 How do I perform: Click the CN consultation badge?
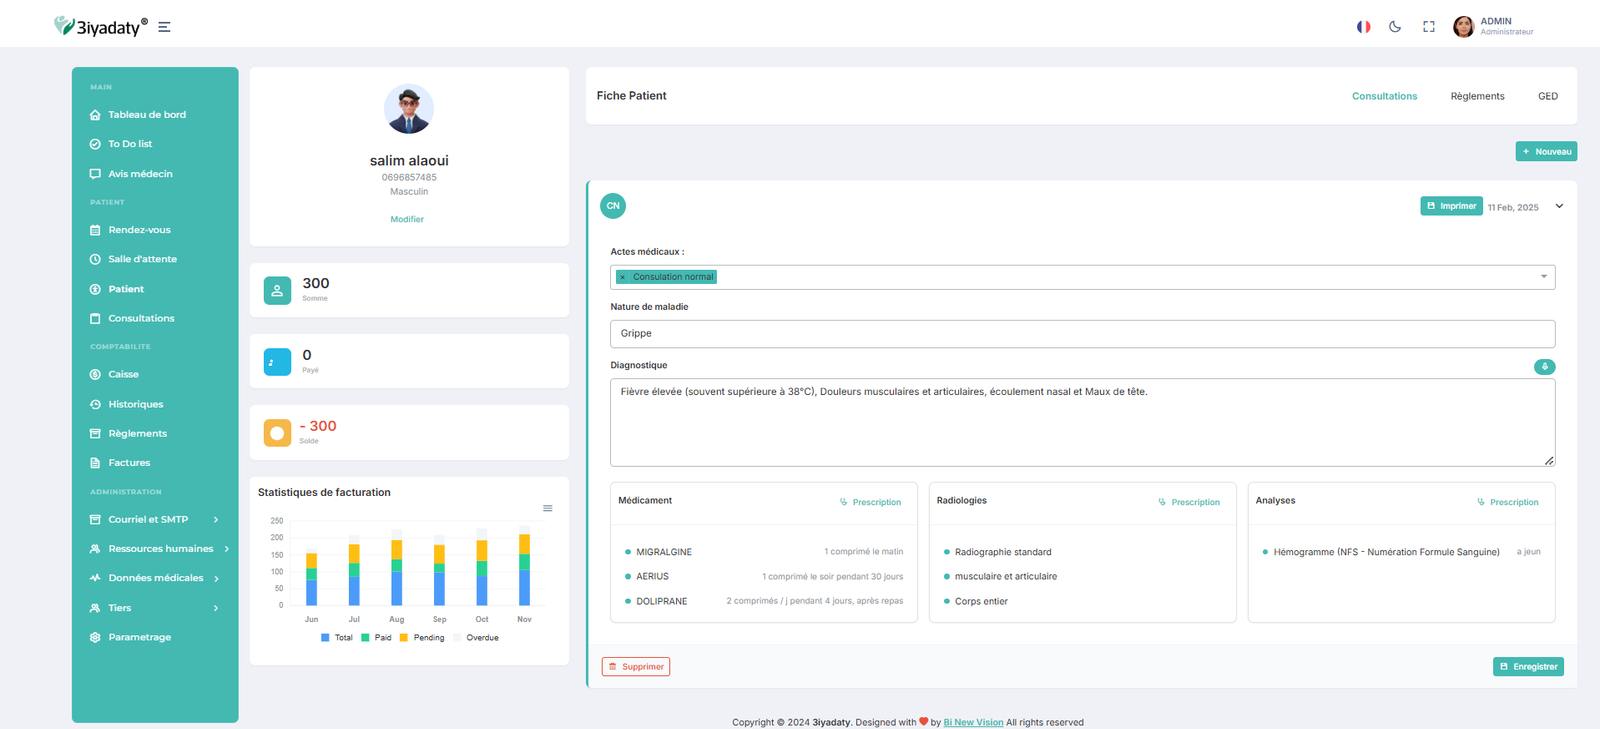[x=613, y=206]
